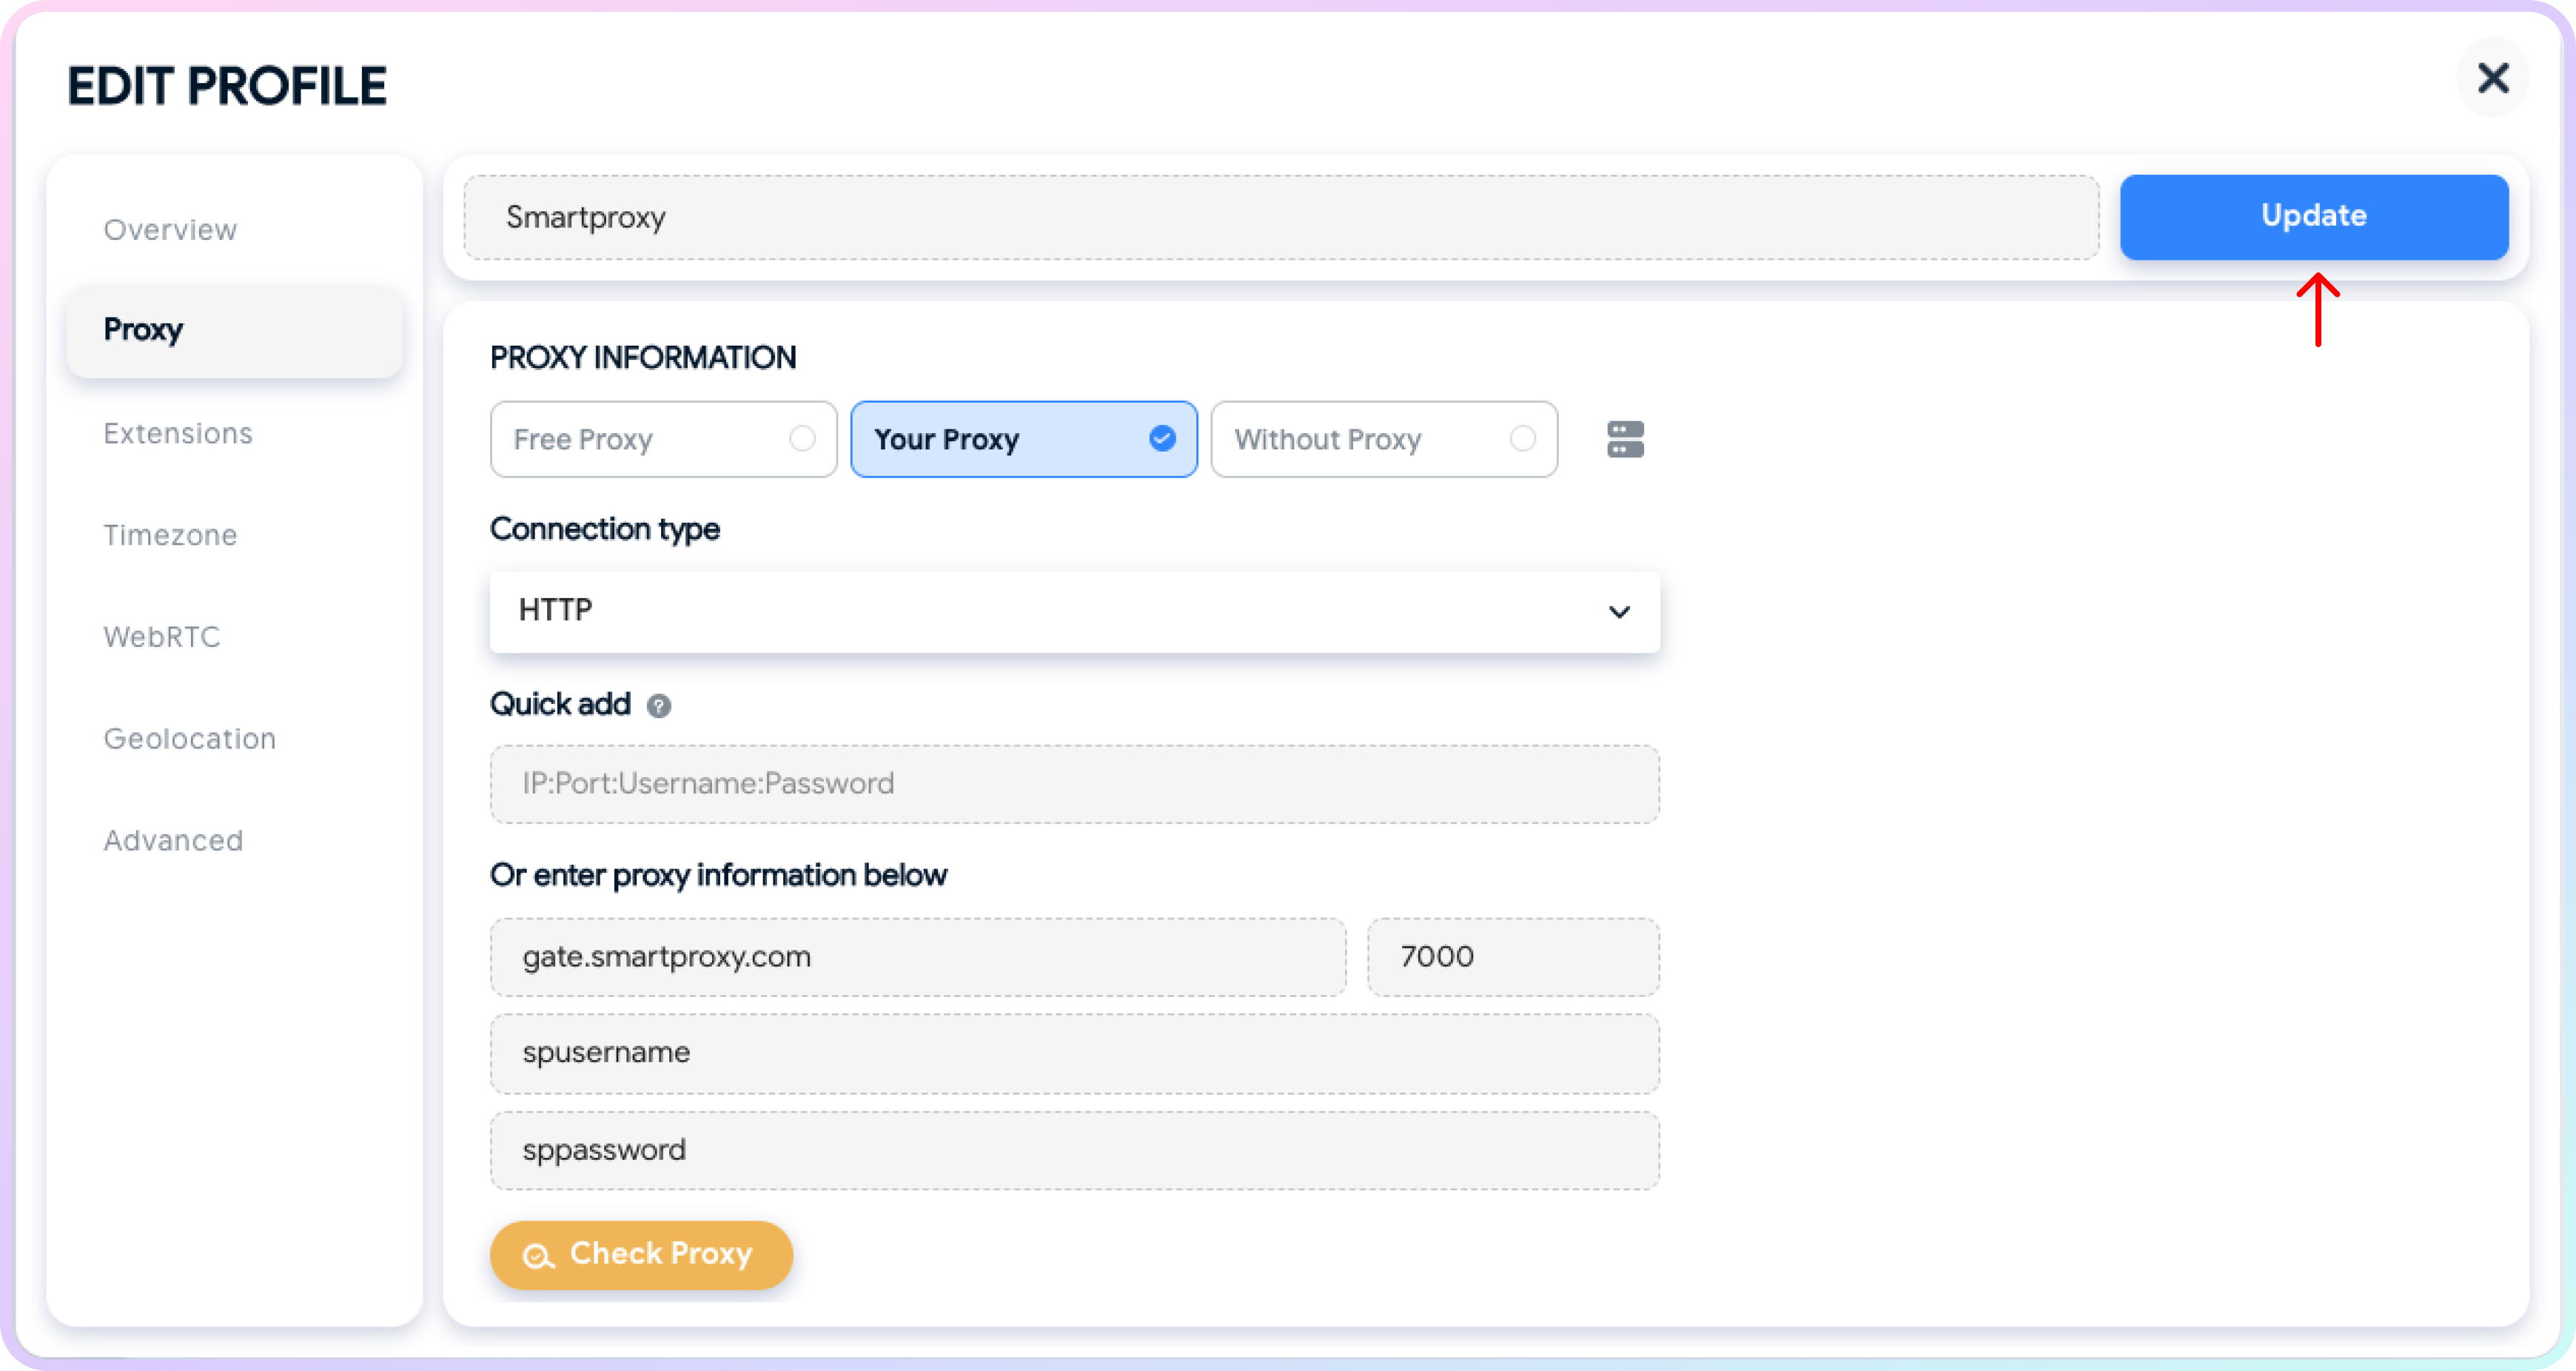Click the Timezone settings item

pyautogui.click(x=170, y=534)
